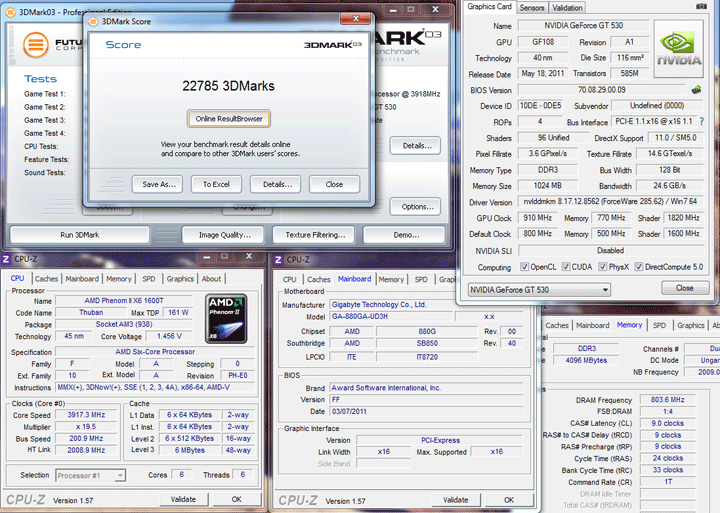This screenshot has height=513, width=720.
Task: Select Caches tab in middle CPU-Z window
Action: click(319, 279)
